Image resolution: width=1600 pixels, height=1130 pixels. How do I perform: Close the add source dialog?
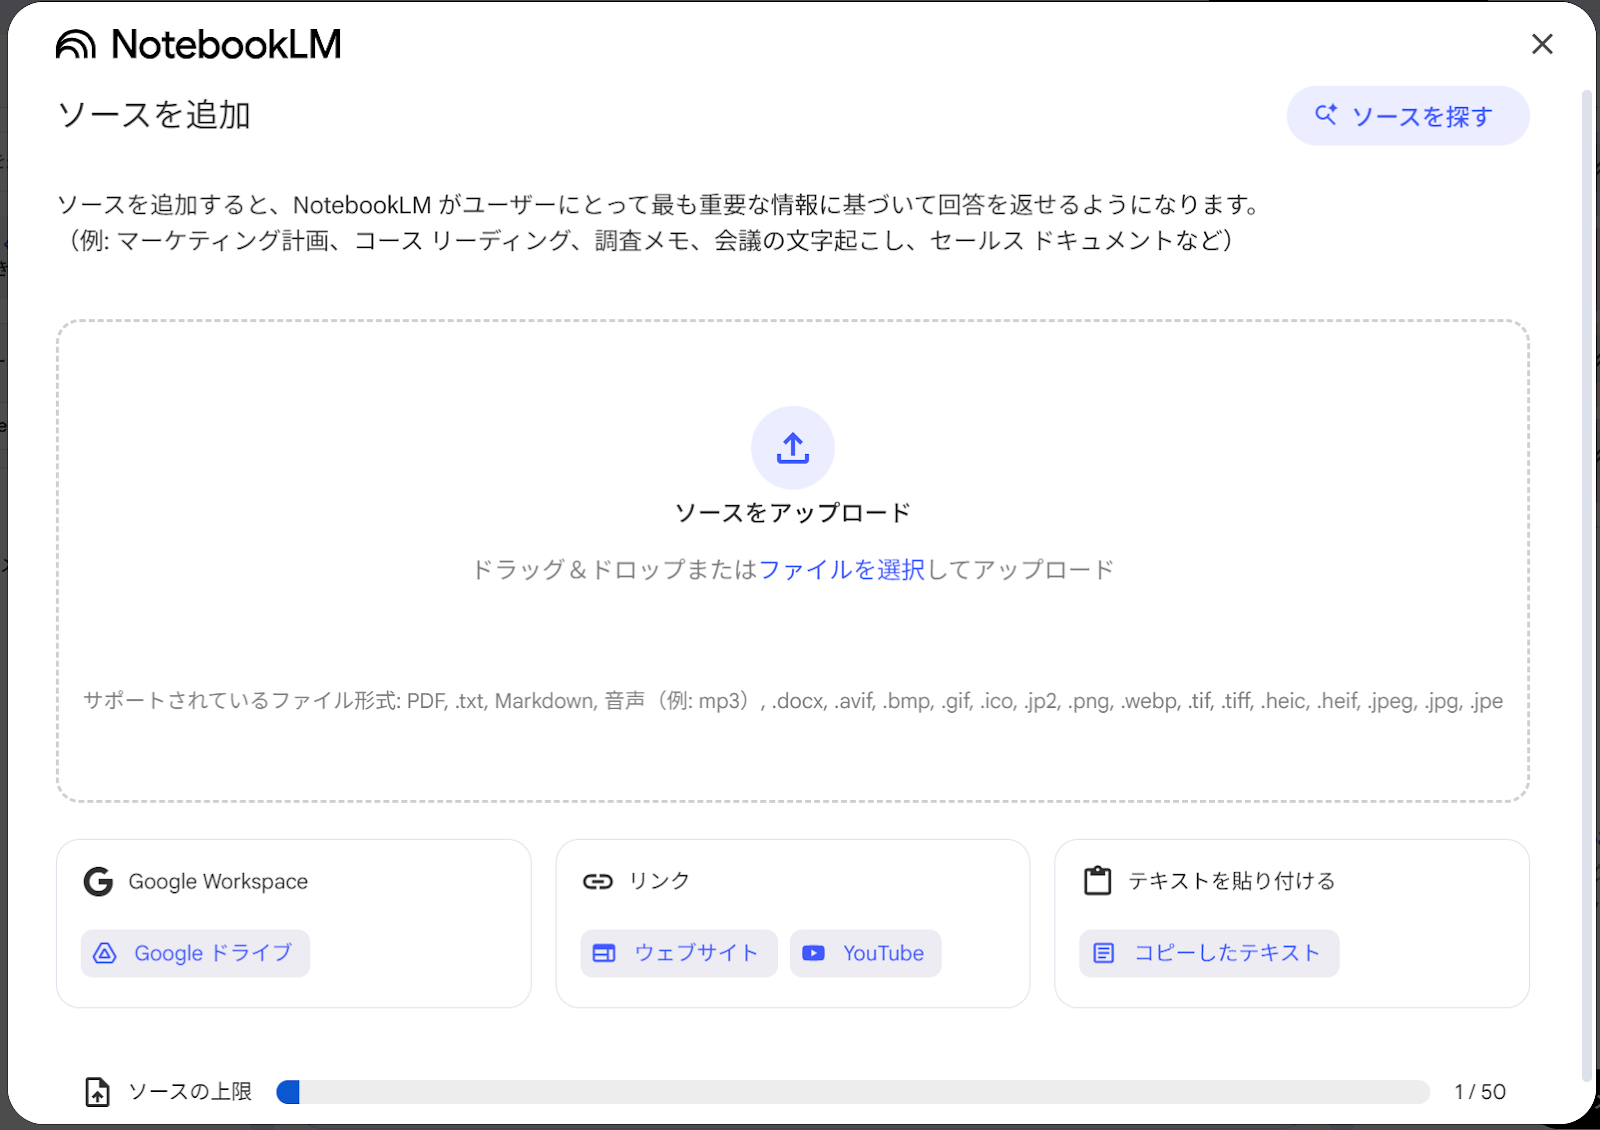coord(1542,44)
